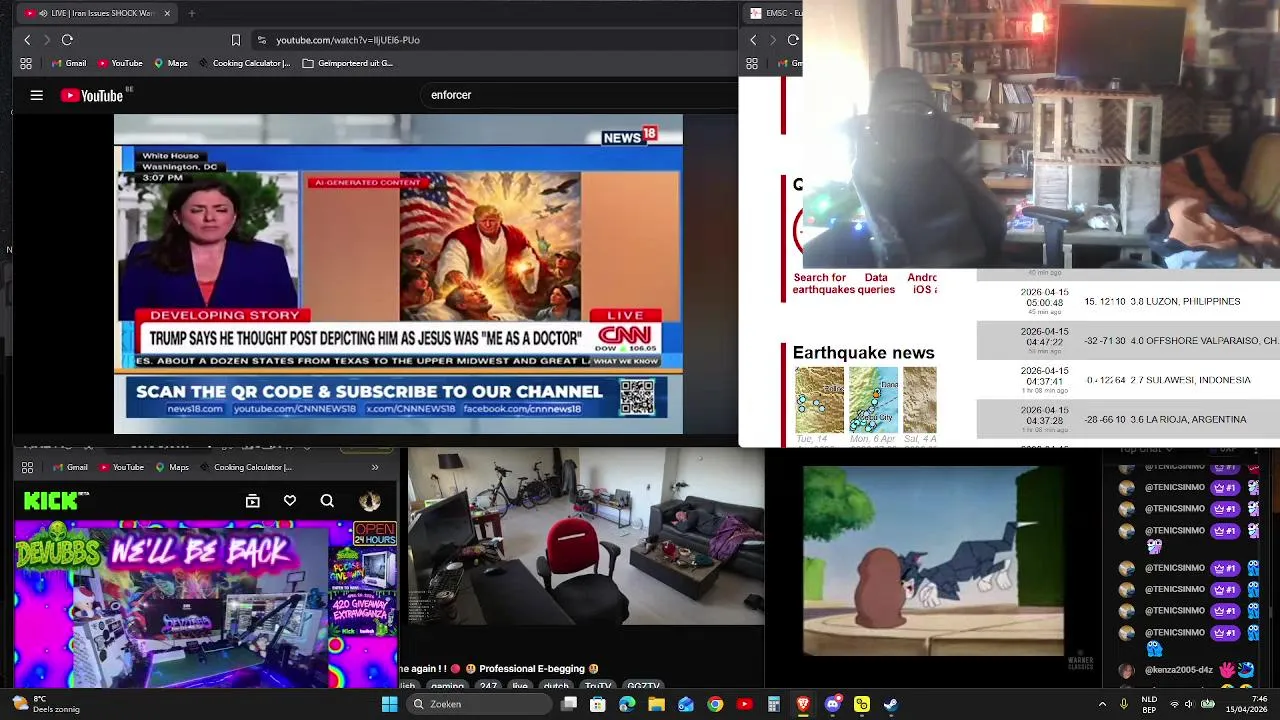
Task: Open Task View from the taskbar
Action: 569,704
